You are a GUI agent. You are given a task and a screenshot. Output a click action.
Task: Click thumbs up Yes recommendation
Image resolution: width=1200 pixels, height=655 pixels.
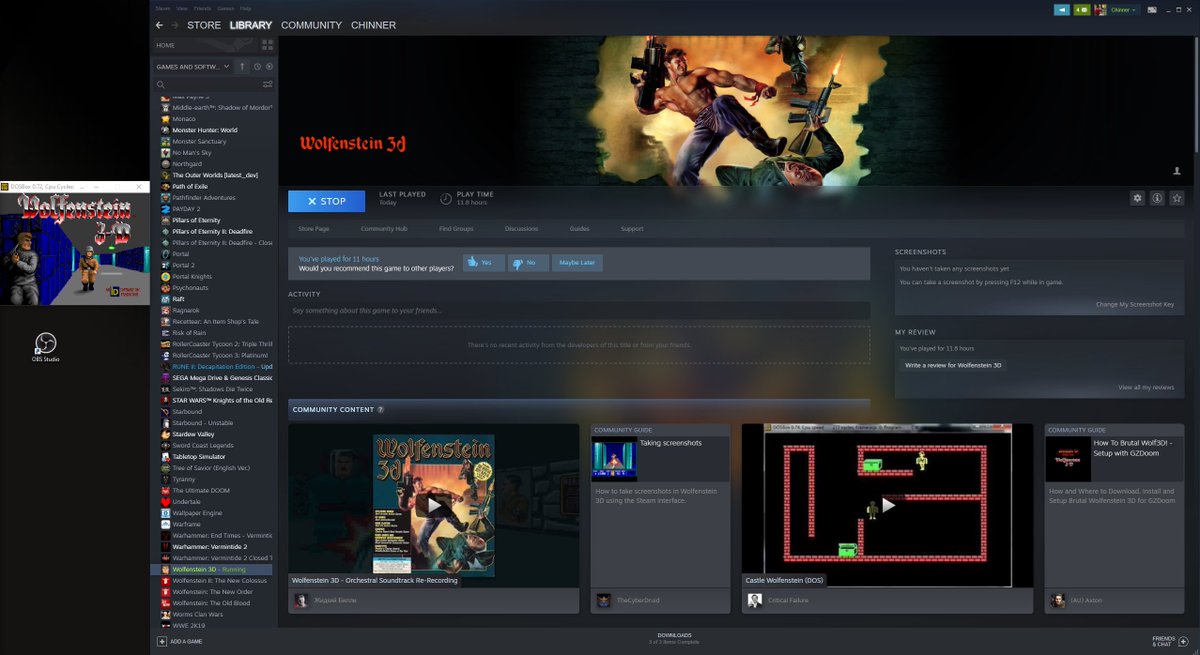tap(483, 263)
